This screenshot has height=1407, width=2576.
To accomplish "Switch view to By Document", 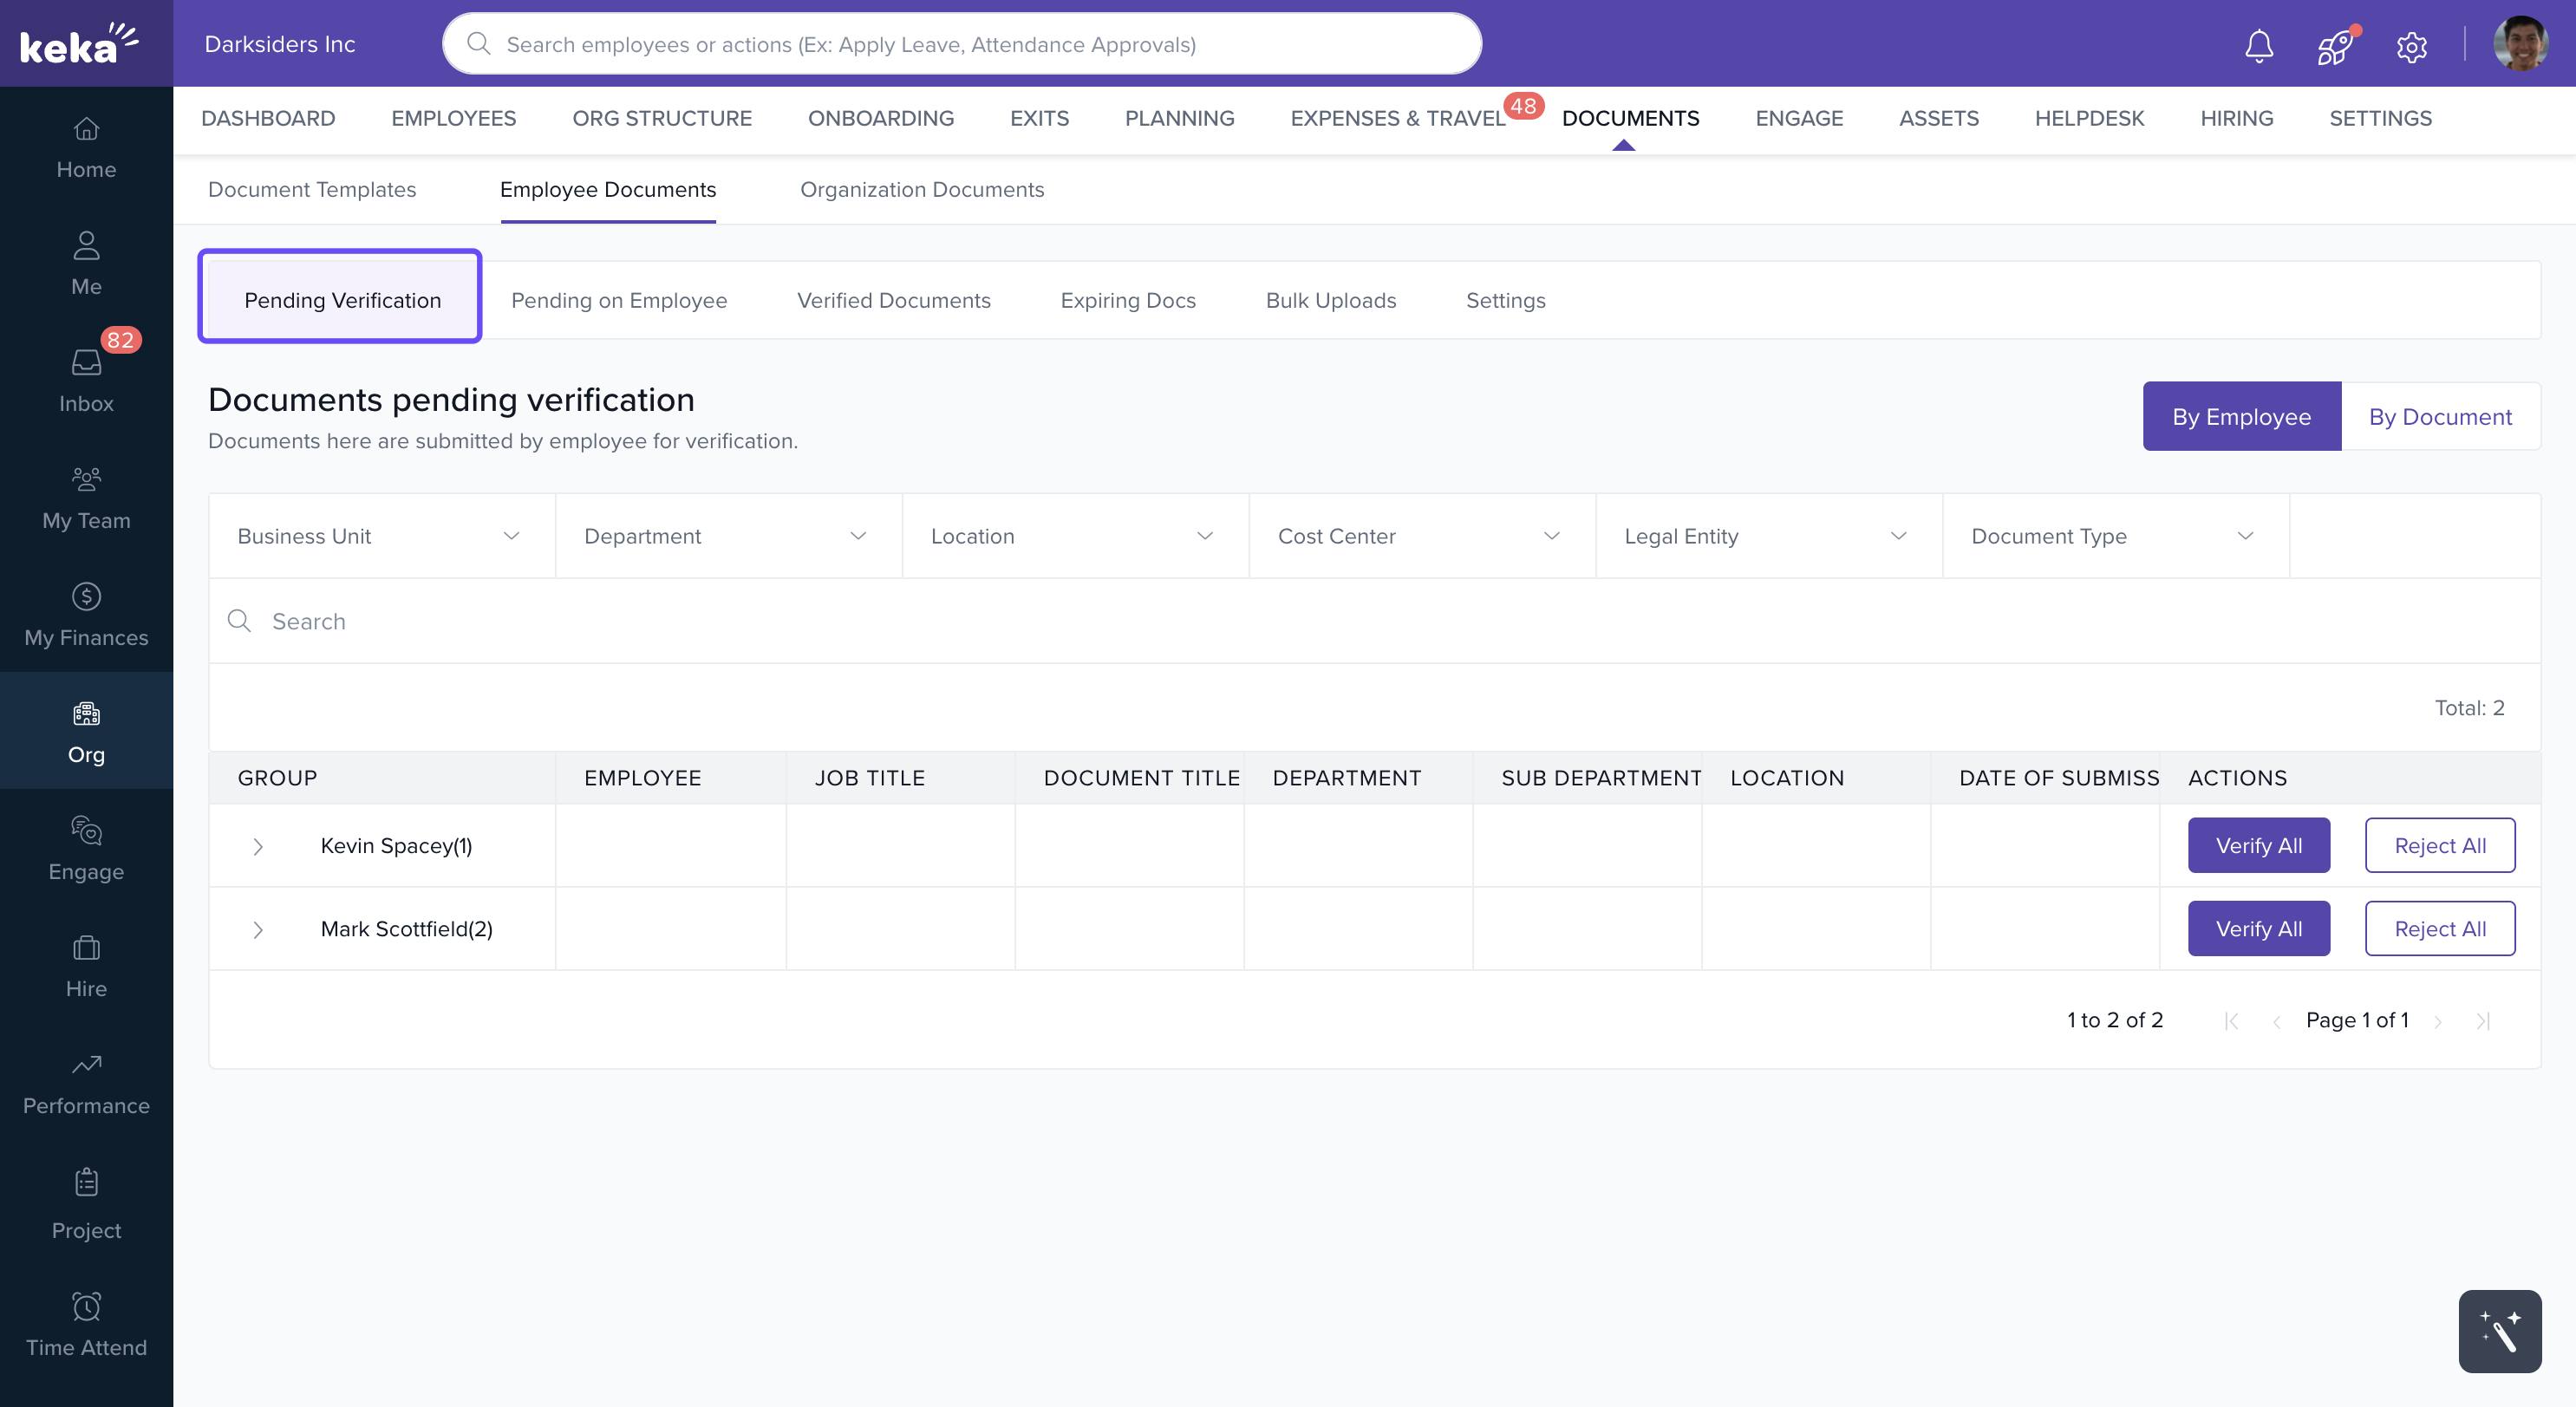I will coord(2439,416).
